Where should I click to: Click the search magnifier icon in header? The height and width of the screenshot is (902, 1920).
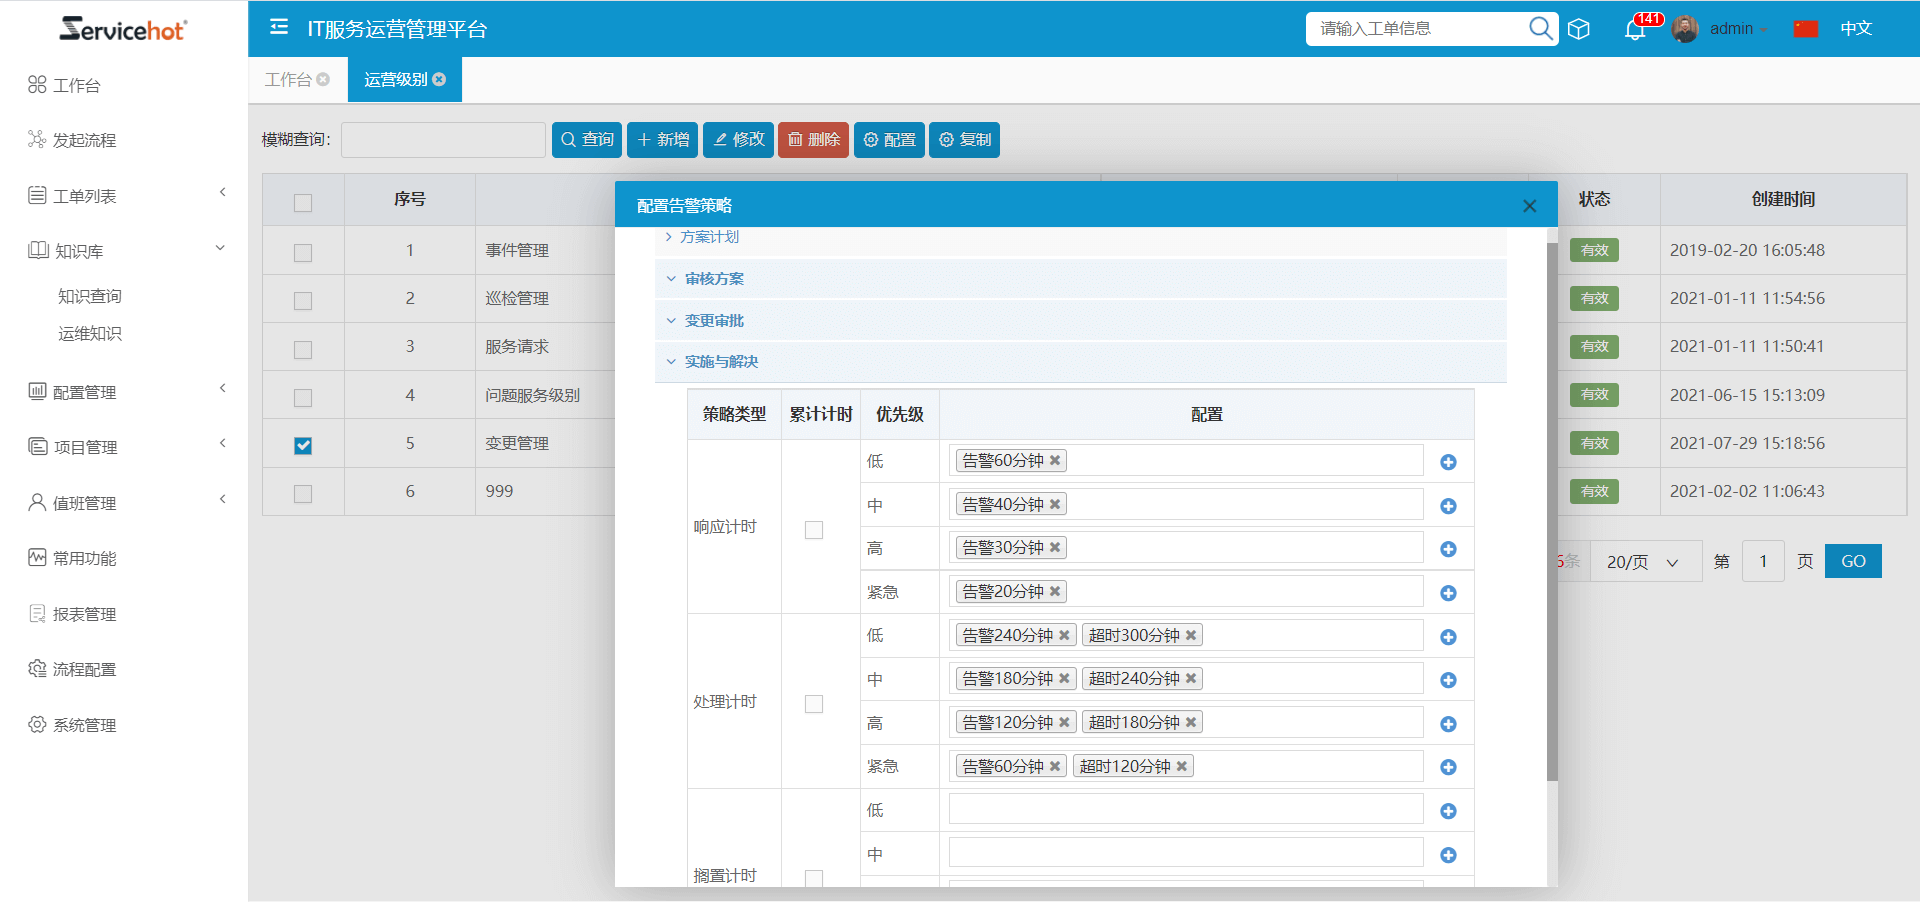pos(1540,28)
